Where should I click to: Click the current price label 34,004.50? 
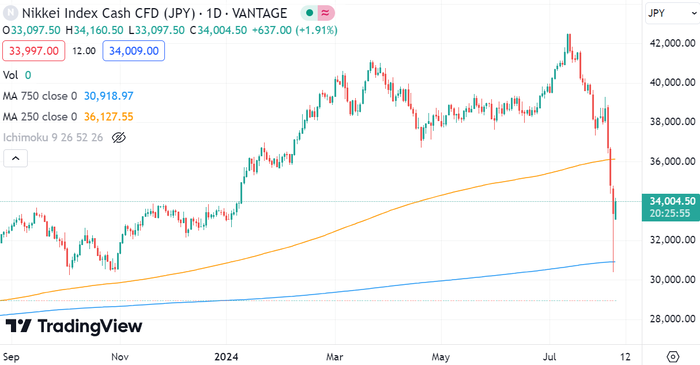(x=672, y=201)
